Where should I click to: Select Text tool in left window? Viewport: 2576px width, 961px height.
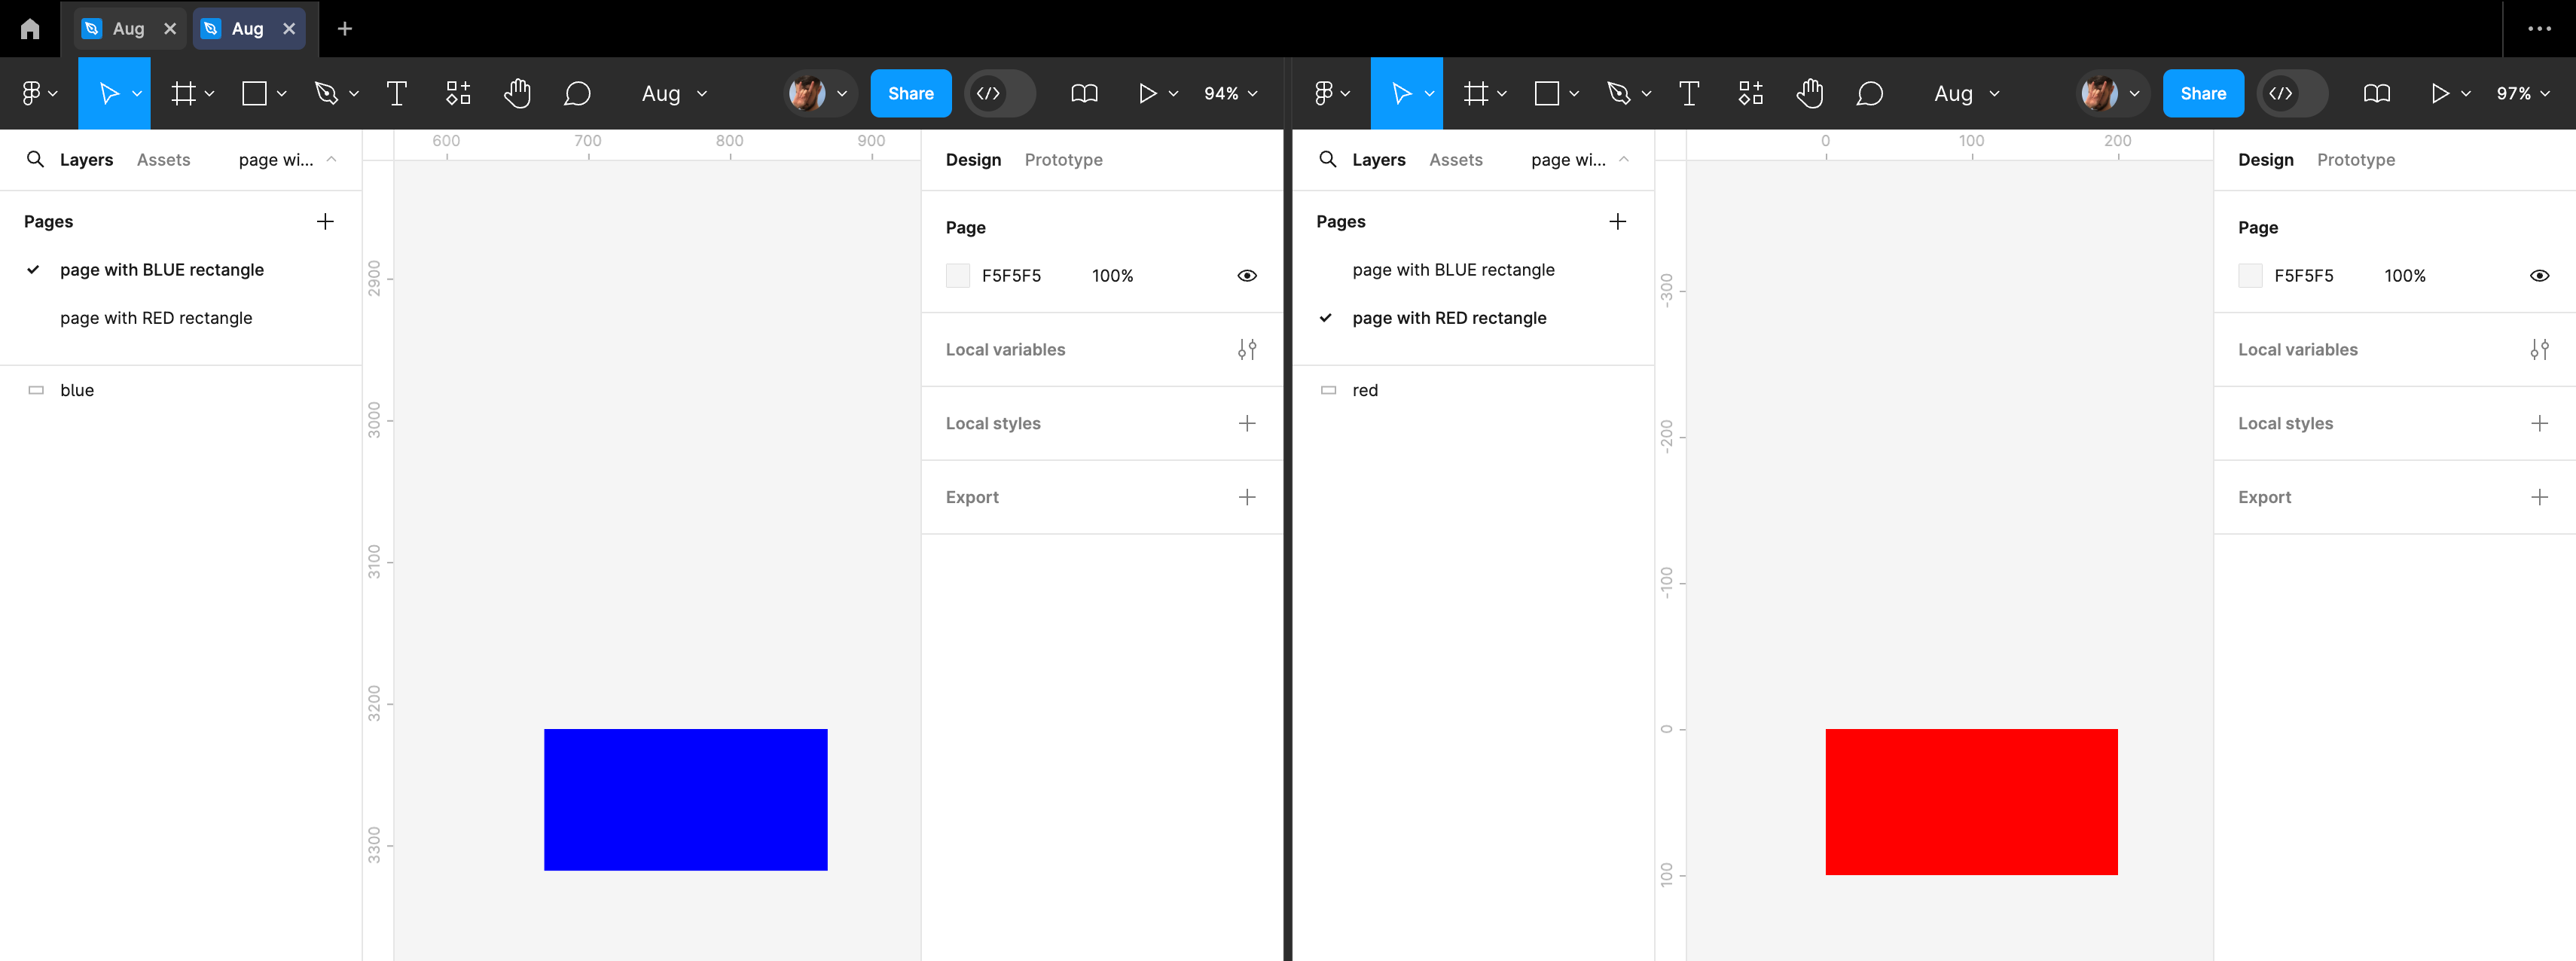pyautogui.click(x=397, y=93)
